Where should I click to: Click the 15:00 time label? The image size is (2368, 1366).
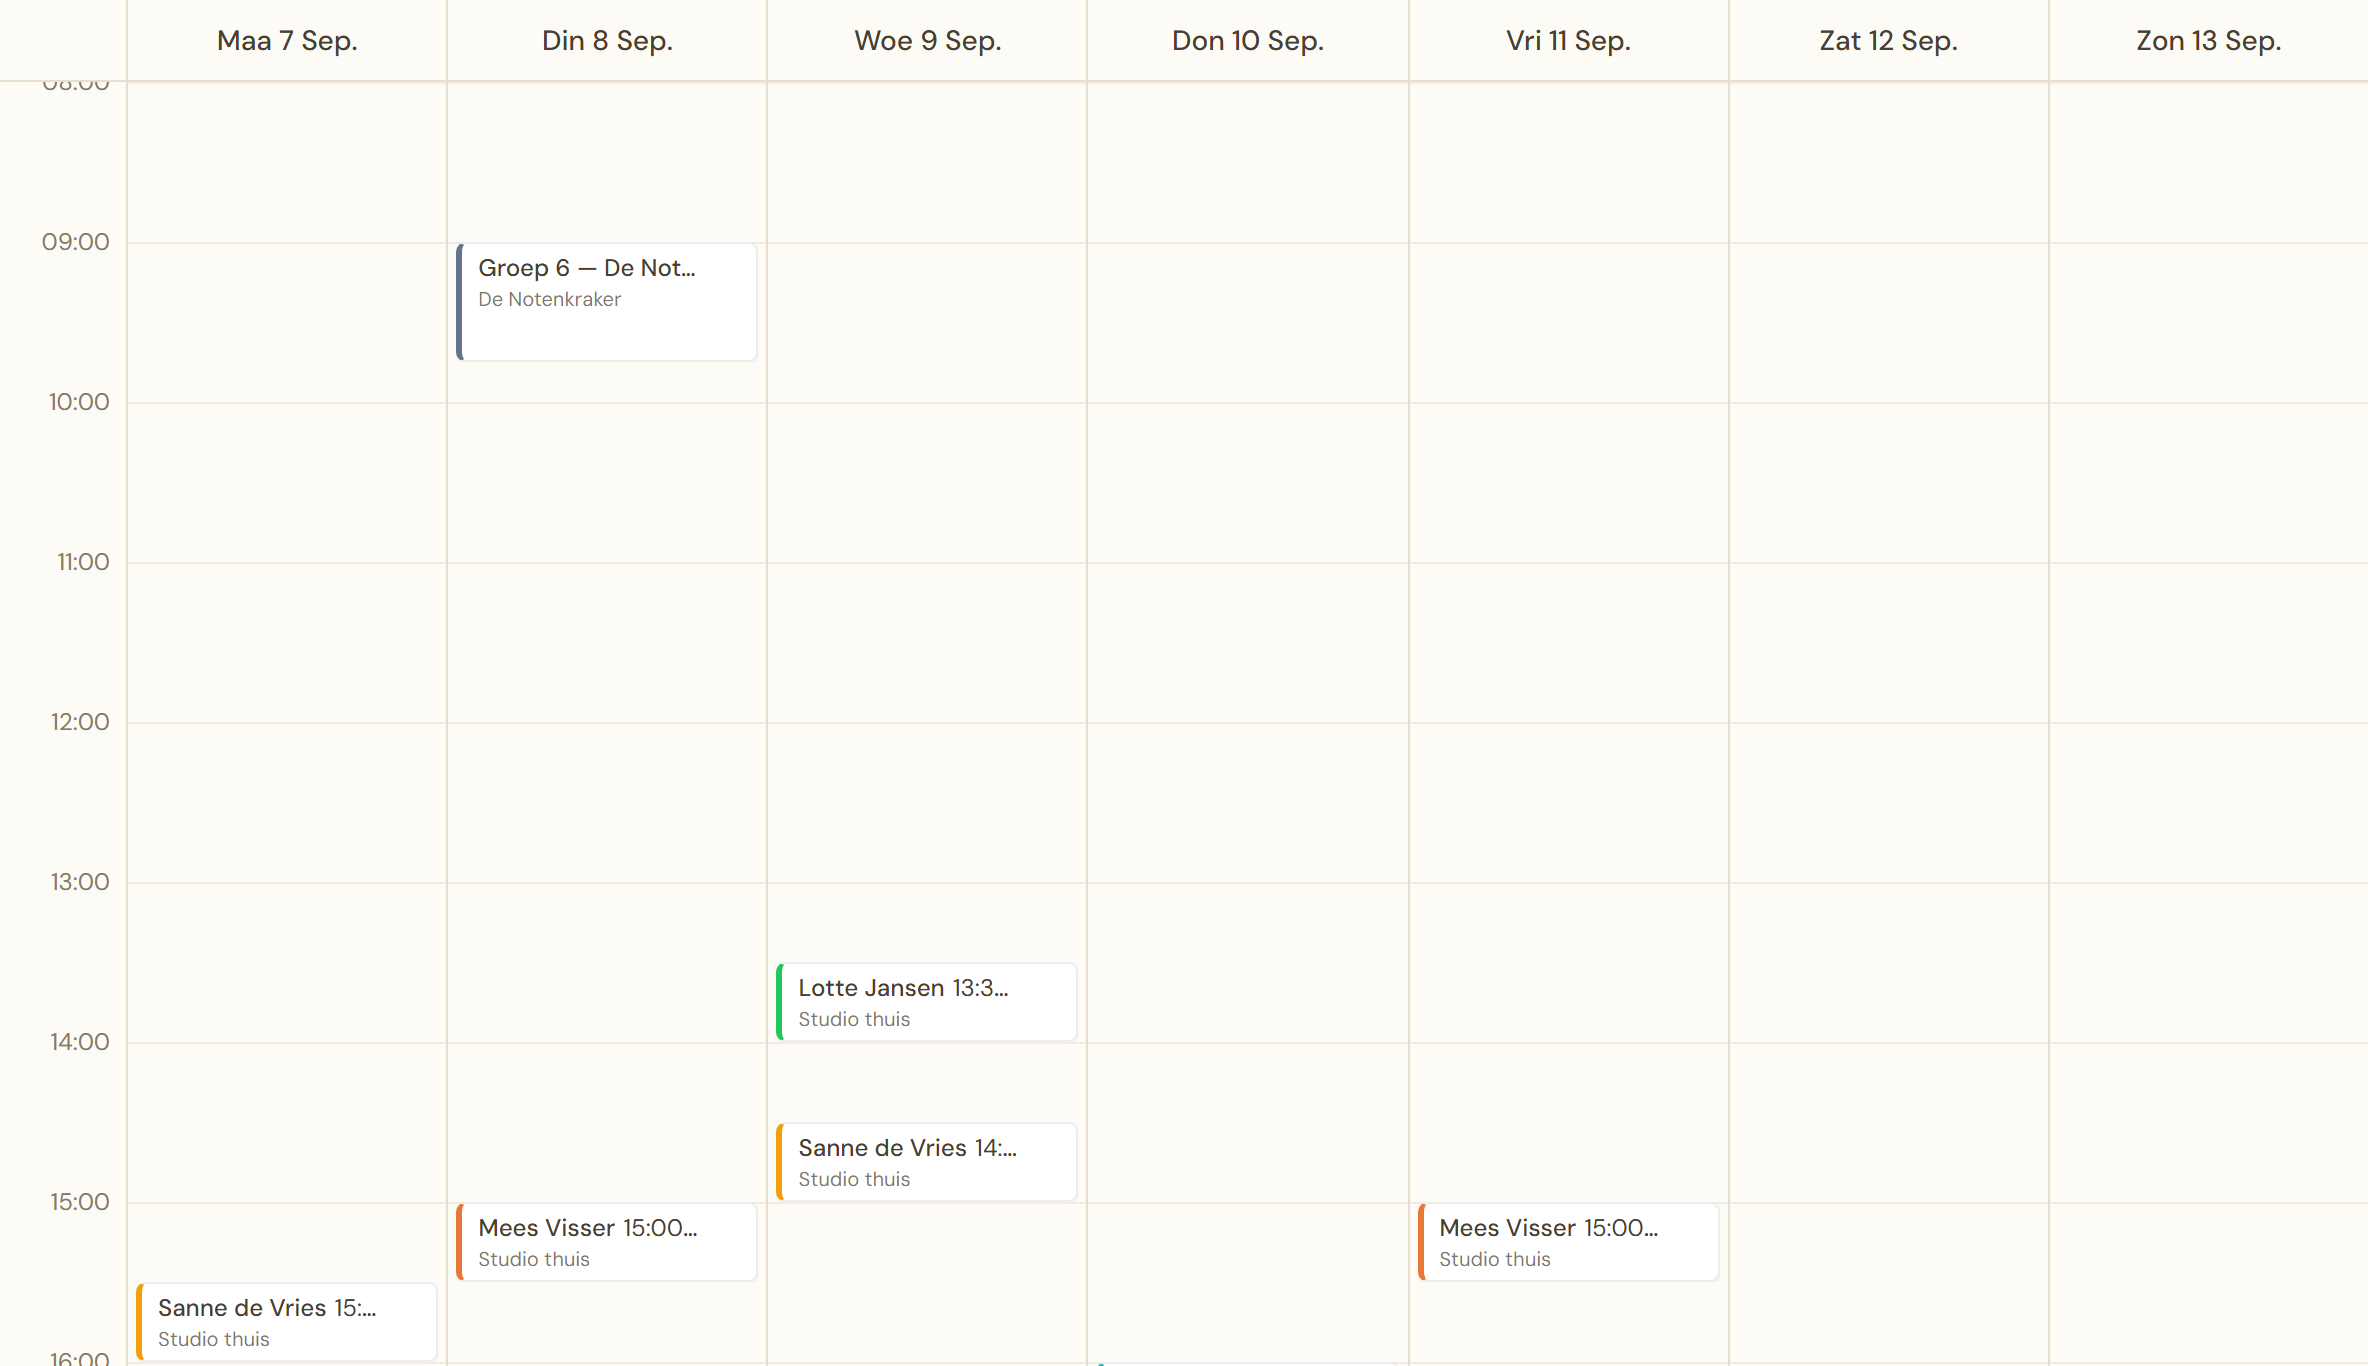pyautogui.click(x=80, y=1202)
